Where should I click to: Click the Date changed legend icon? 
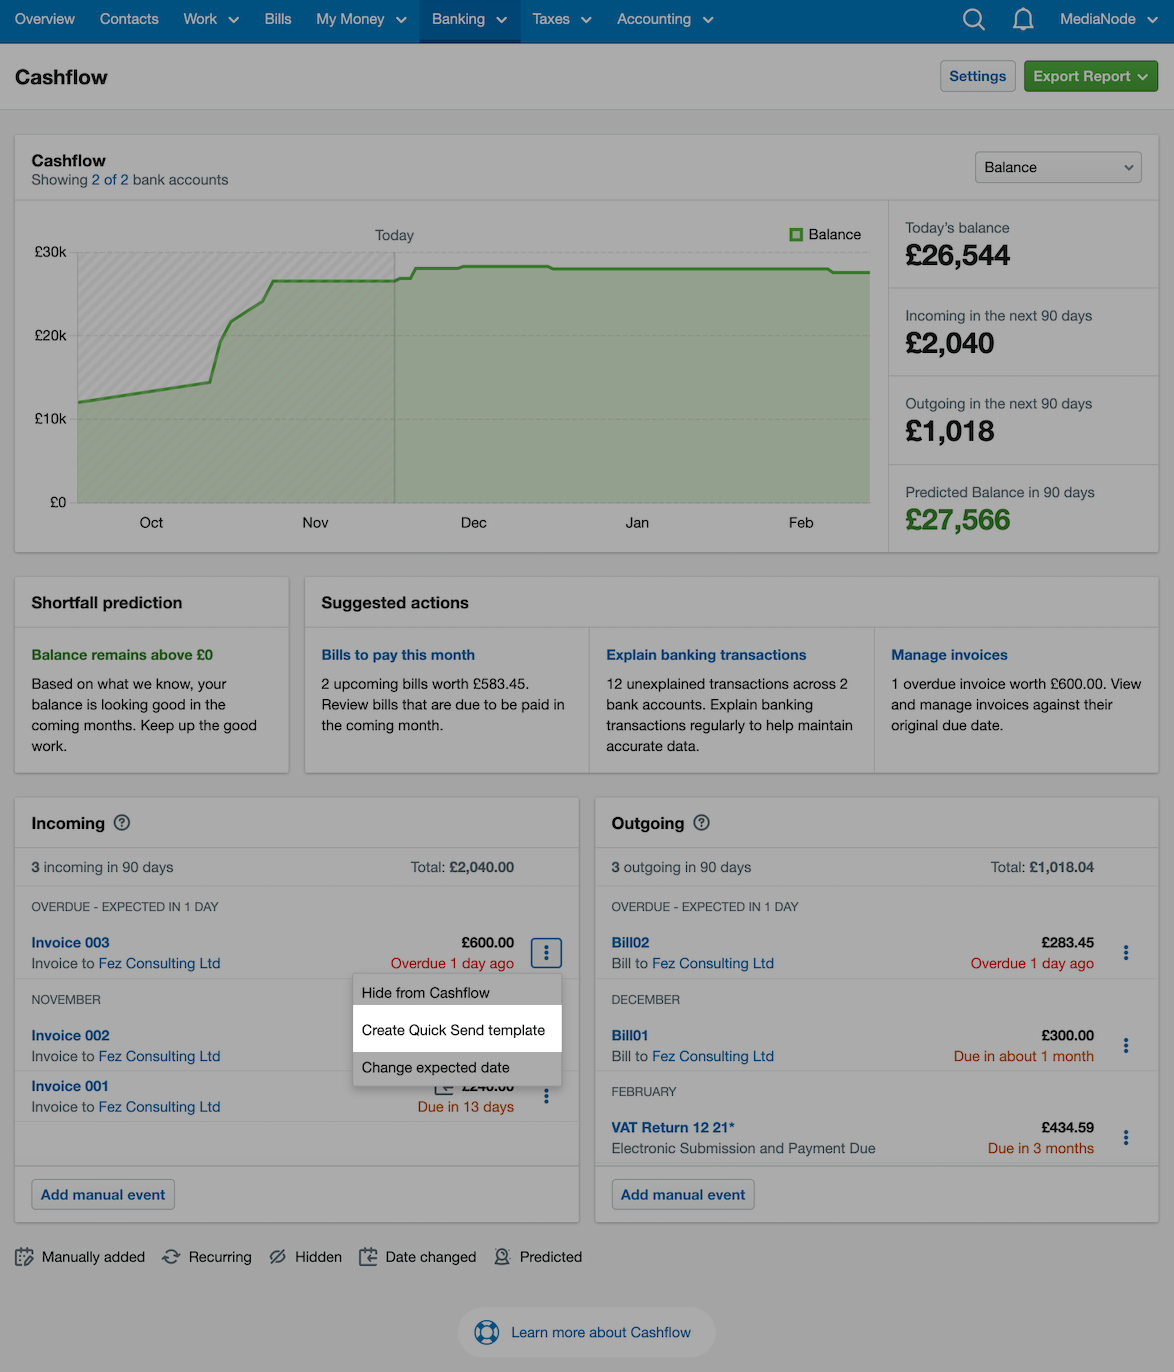[369, 1257]
